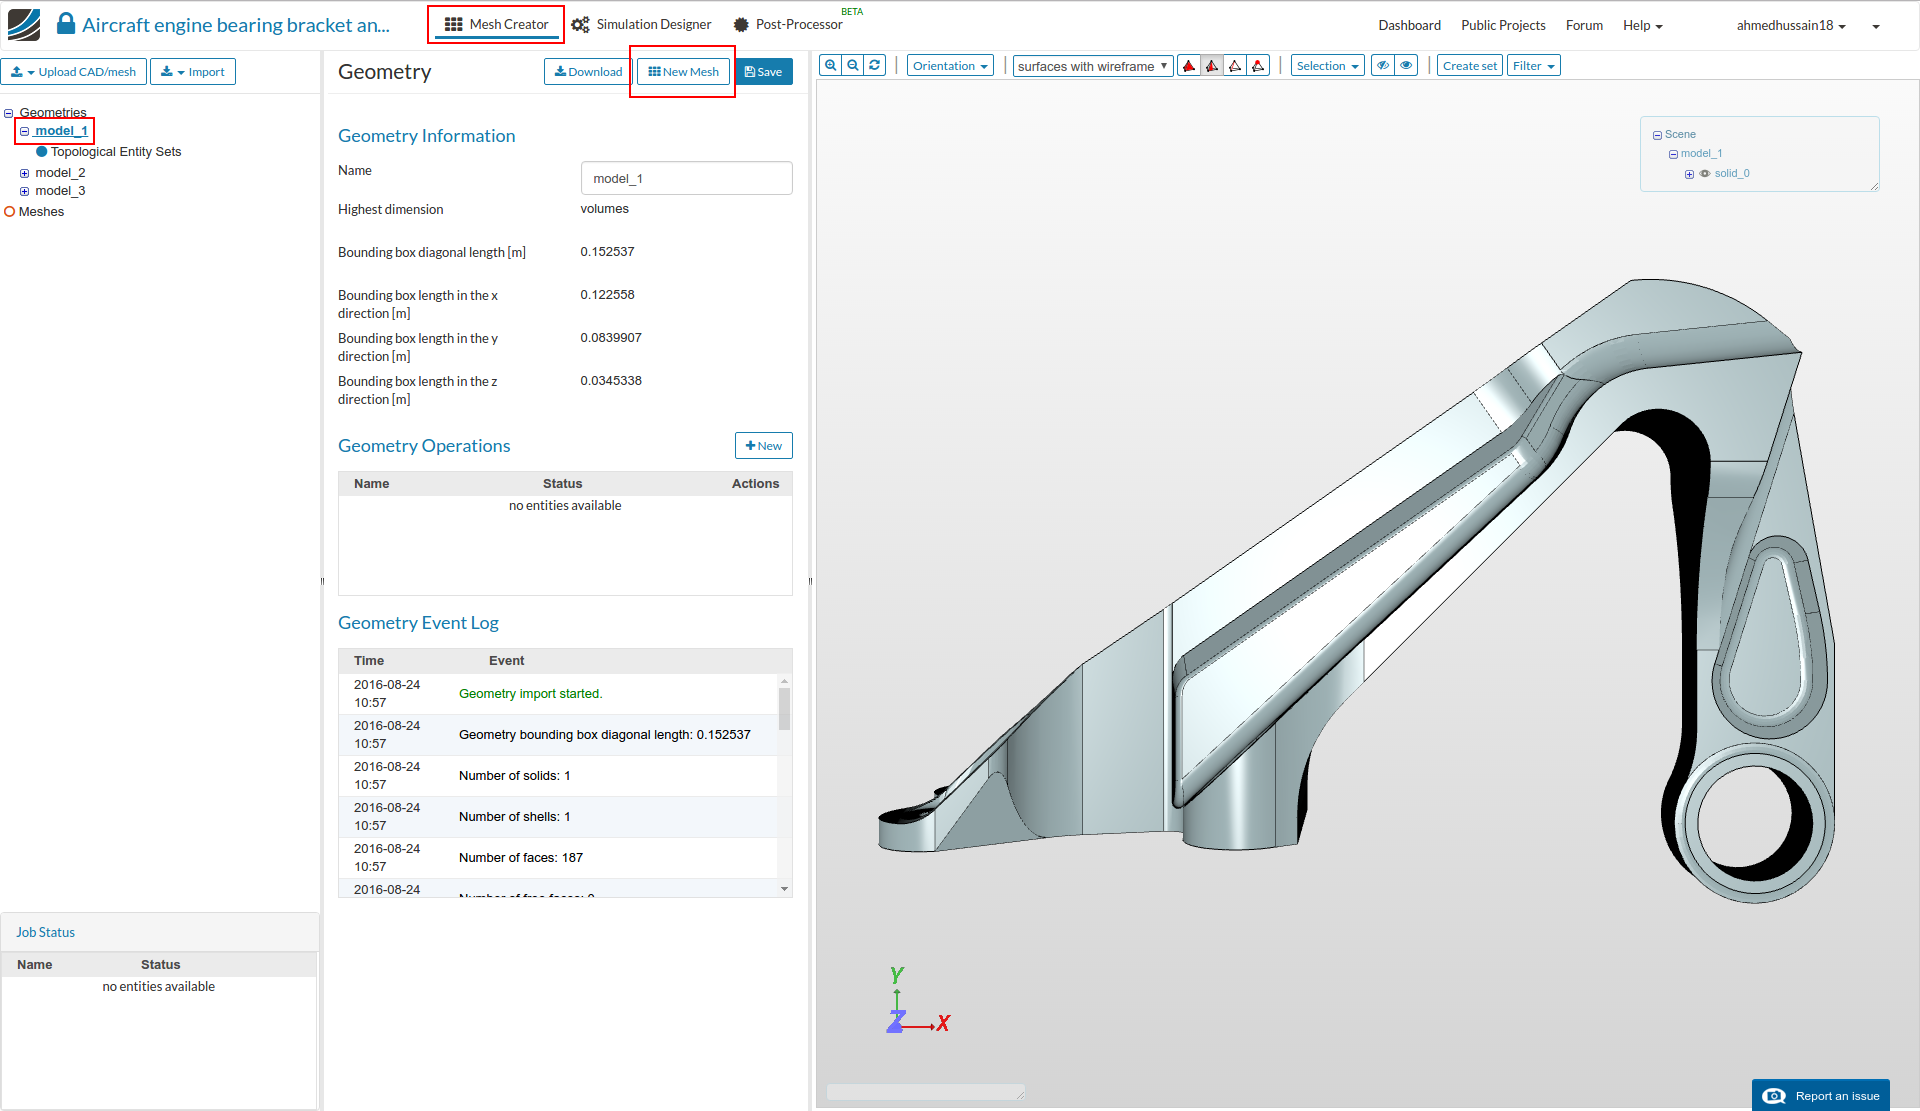Click the New Mesh button
The image size is (1920, 1111).
[x=684, y=72]
